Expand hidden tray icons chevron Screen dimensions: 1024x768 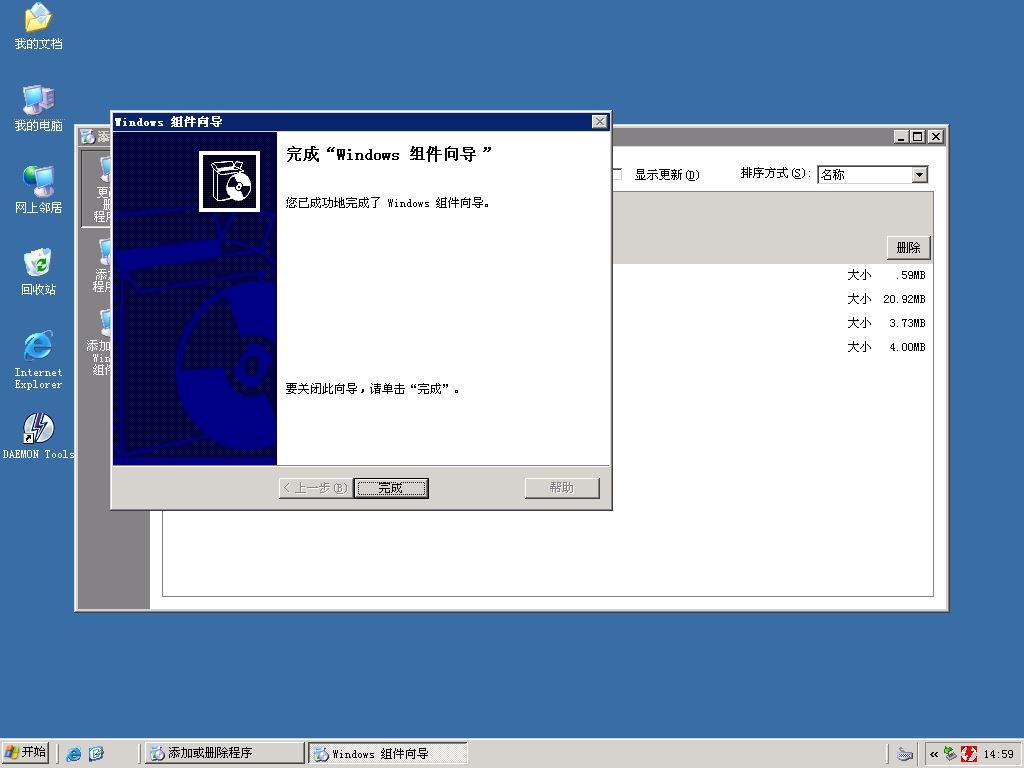(934, 754)
